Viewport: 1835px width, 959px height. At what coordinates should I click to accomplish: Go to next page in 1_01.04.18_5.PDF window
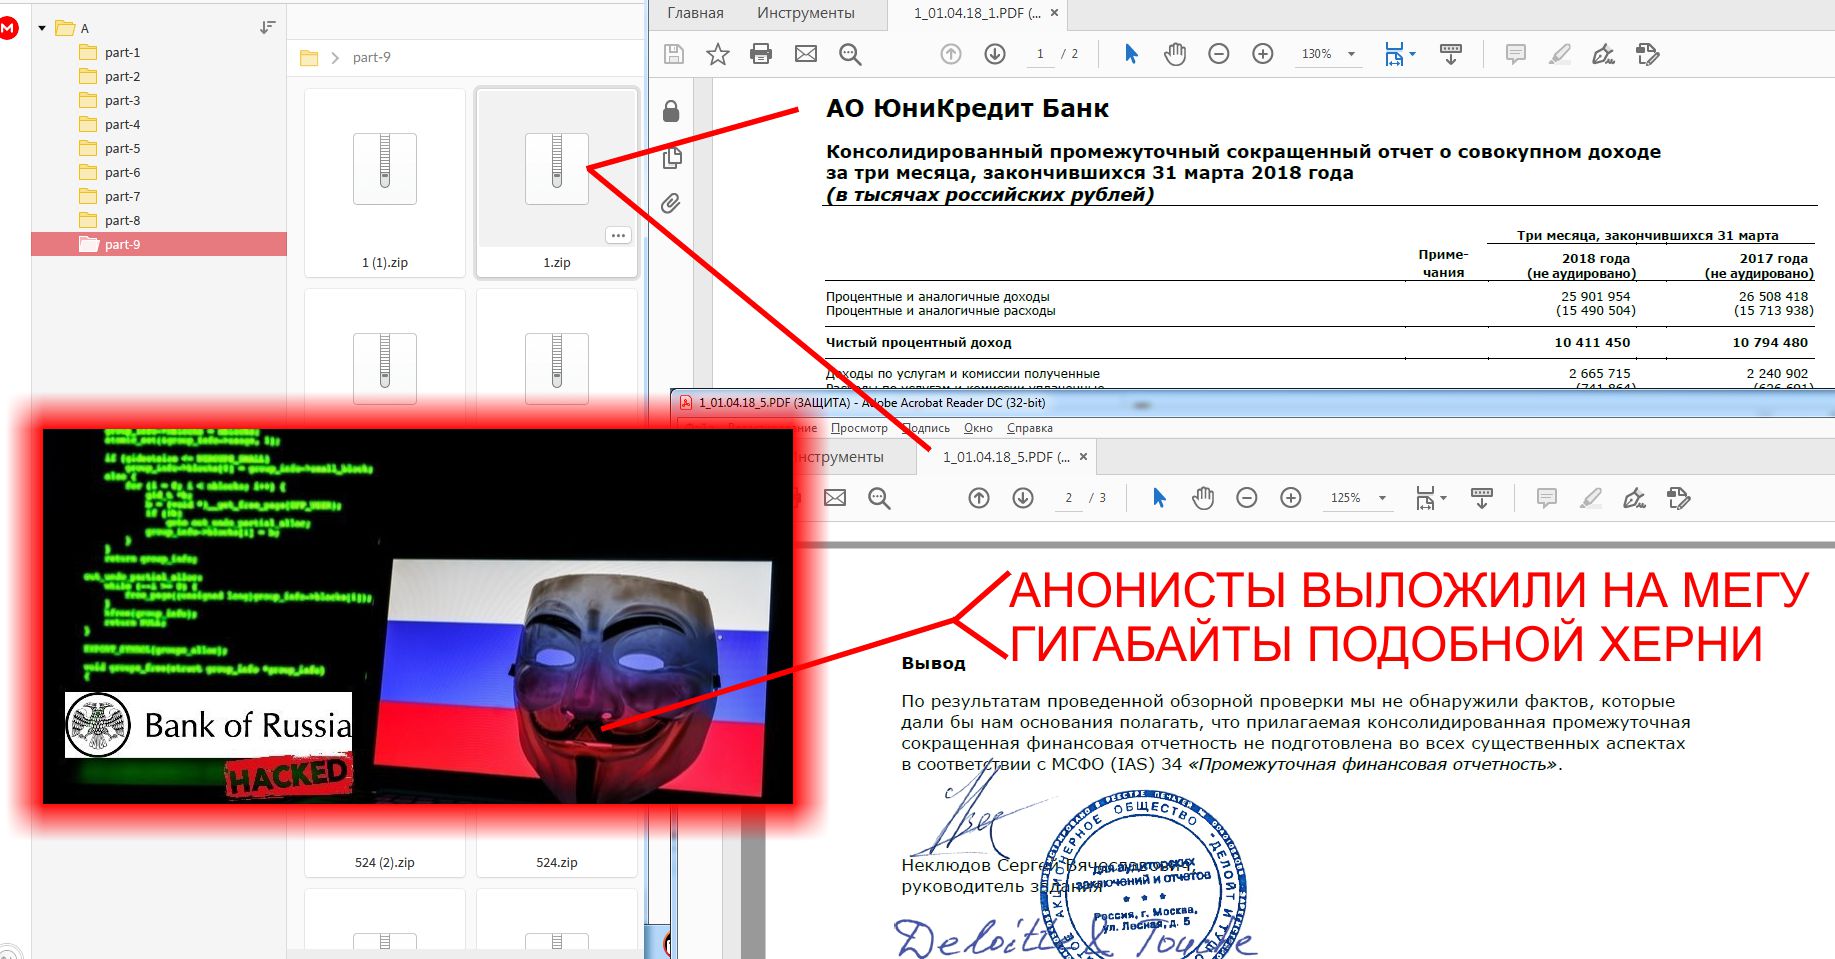click(1023, 498)
